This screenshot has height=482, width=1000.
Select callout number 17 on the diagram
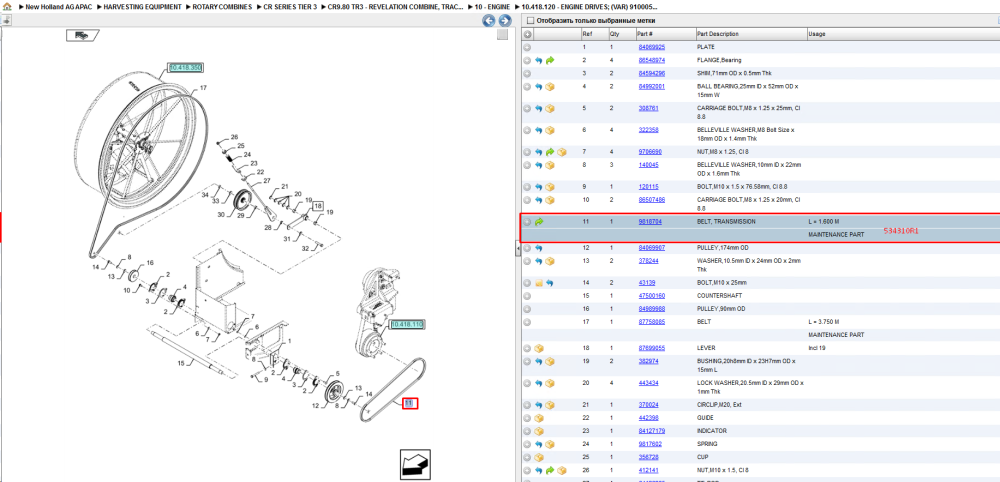pos(203,87)
